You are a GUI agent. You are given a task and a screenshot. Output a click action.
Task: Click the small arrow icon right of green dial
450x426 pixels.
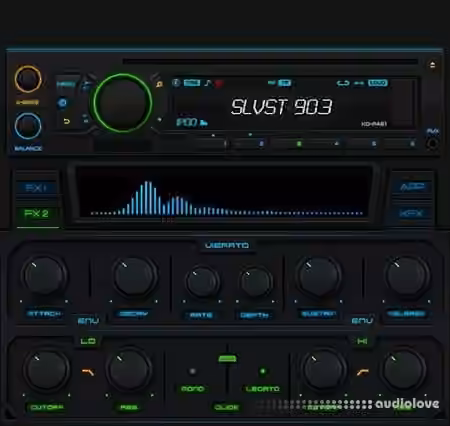159,119
